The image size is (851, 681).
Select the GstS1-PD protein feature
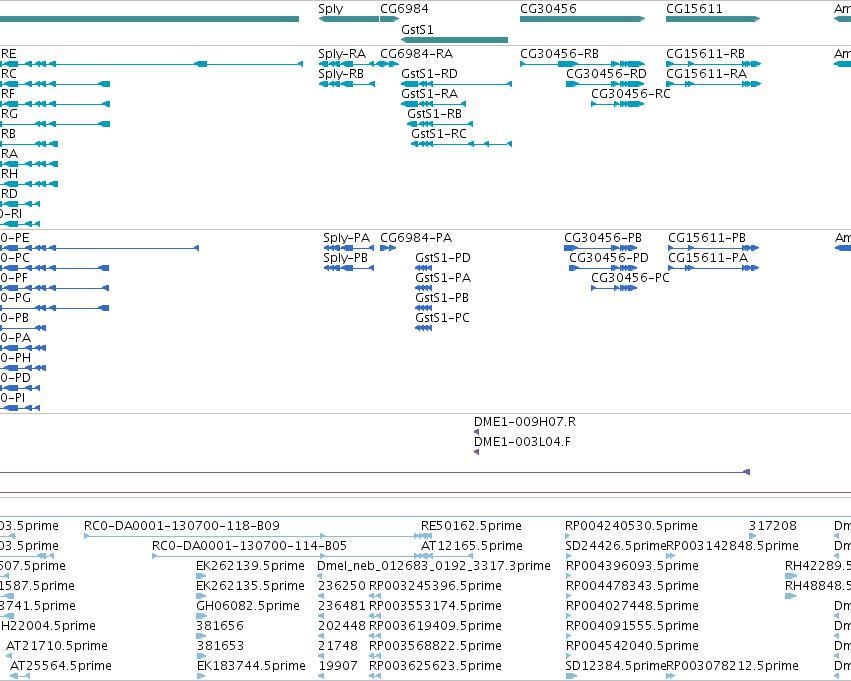423,268
